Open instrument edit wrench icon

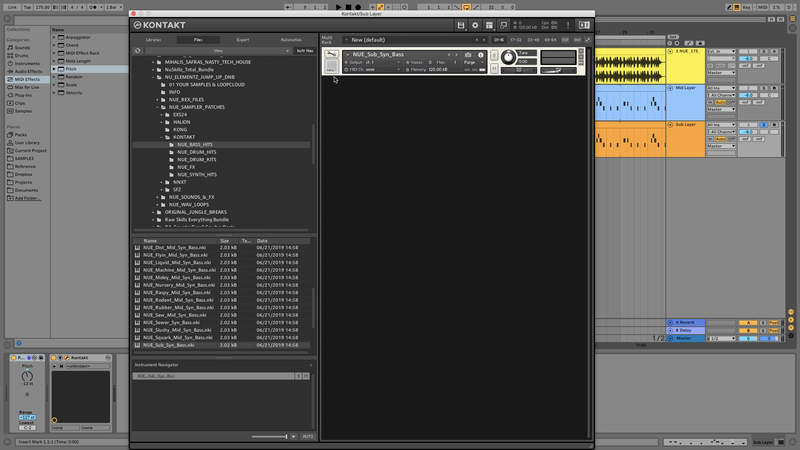(331, 54)
